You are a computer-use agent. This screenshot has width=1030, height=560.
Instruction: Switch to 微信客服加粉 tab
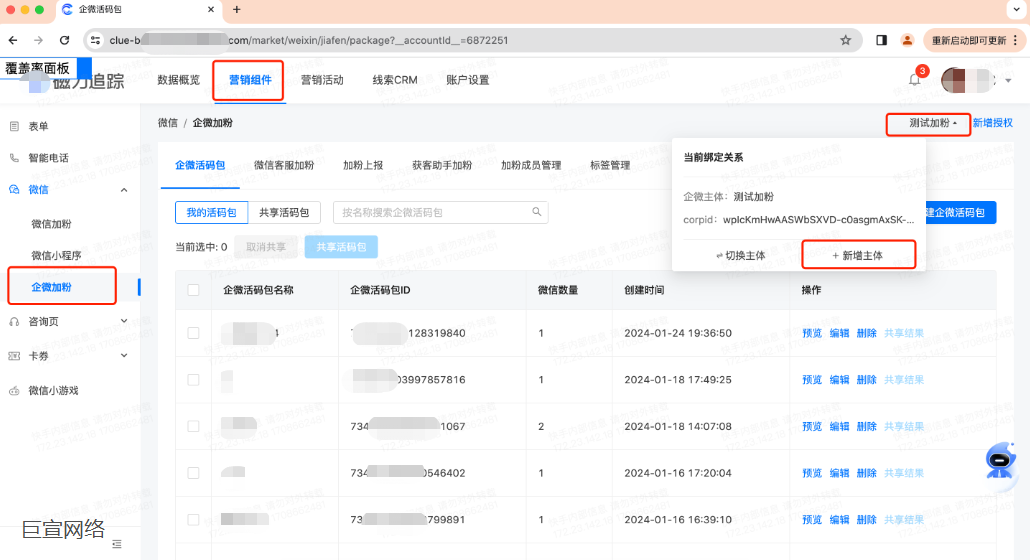pos(284,165)
